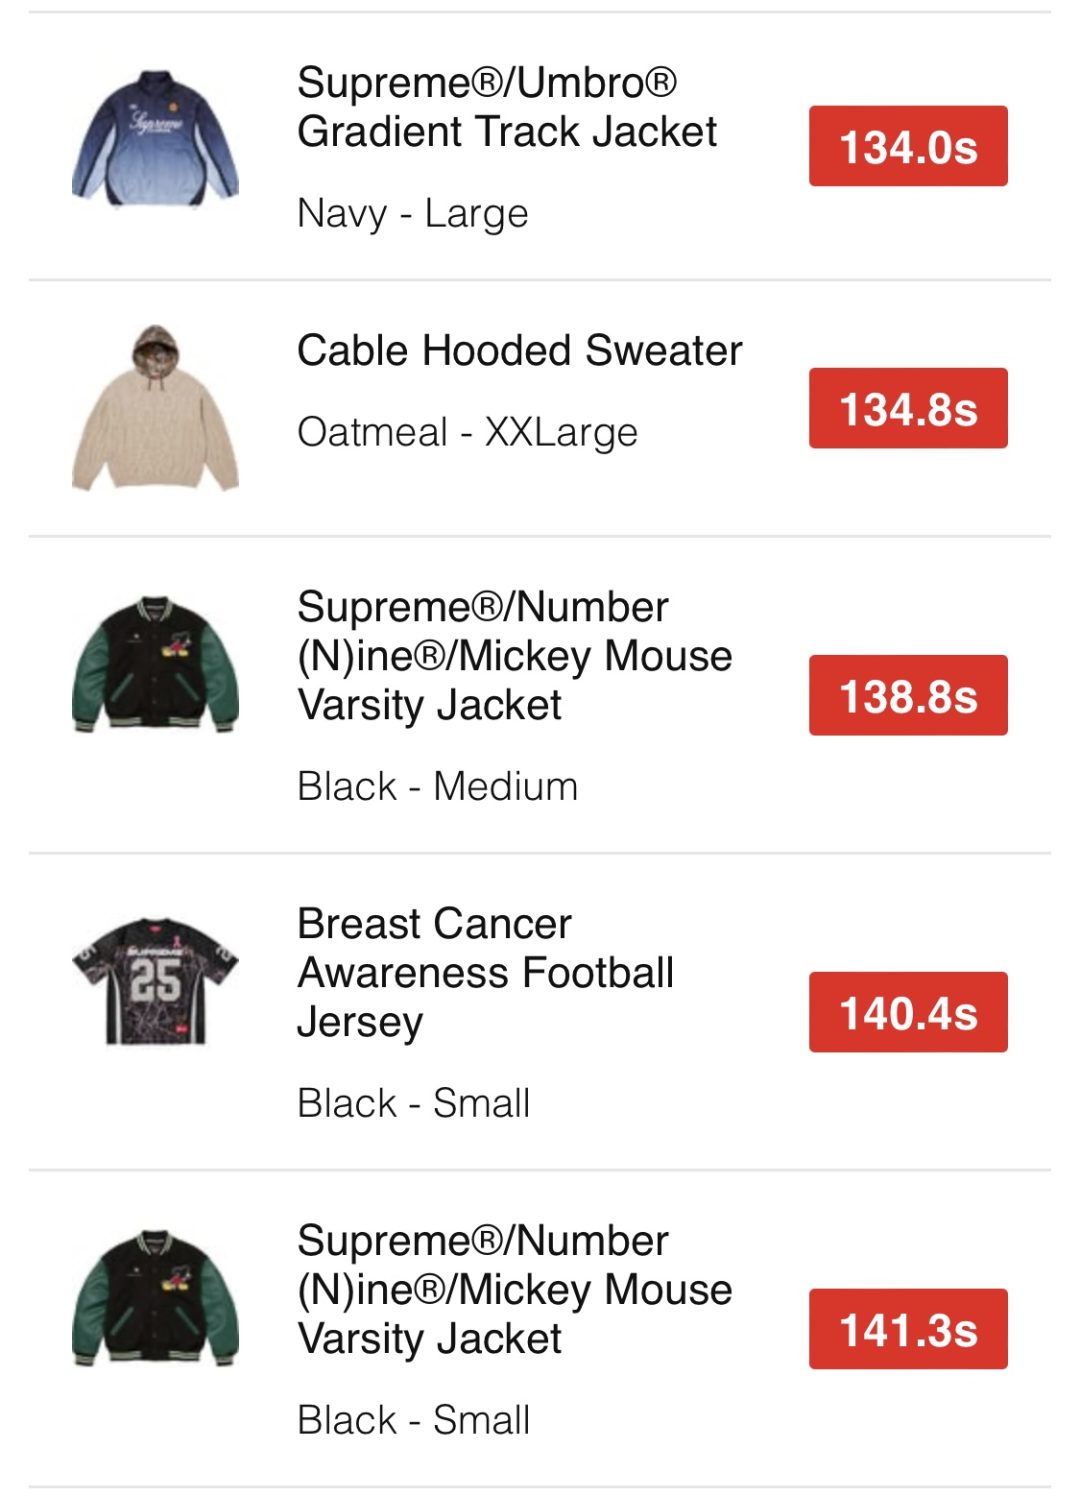Tap the 141.3s sellout time badge

907,1329
